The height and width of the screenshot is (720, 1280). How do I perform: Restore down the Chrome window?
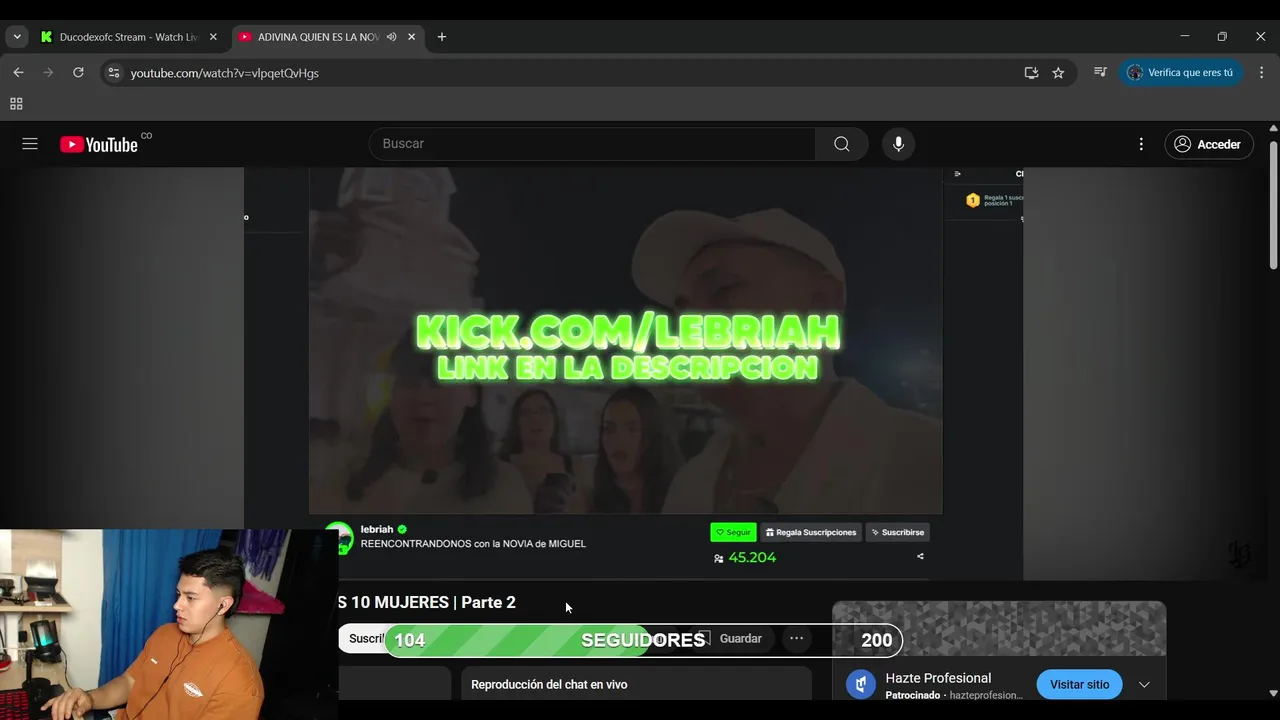1222,37
